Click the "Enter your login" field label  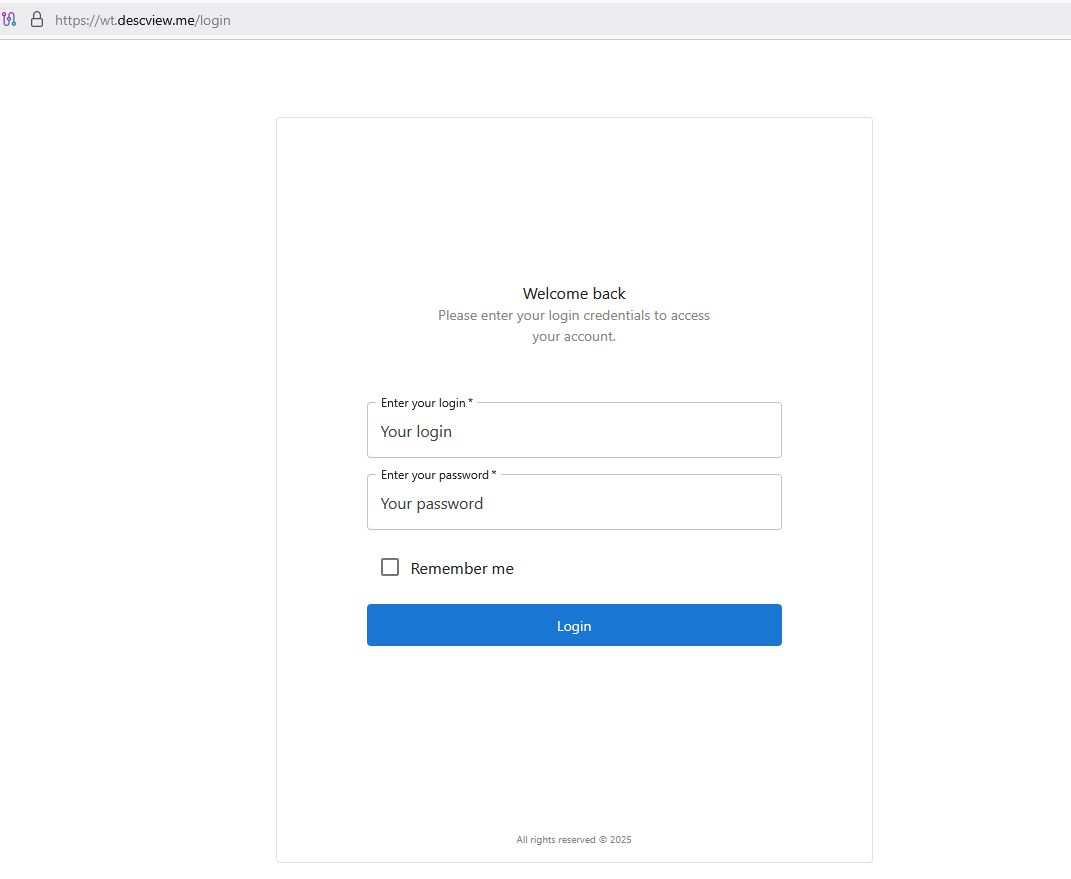423,403
